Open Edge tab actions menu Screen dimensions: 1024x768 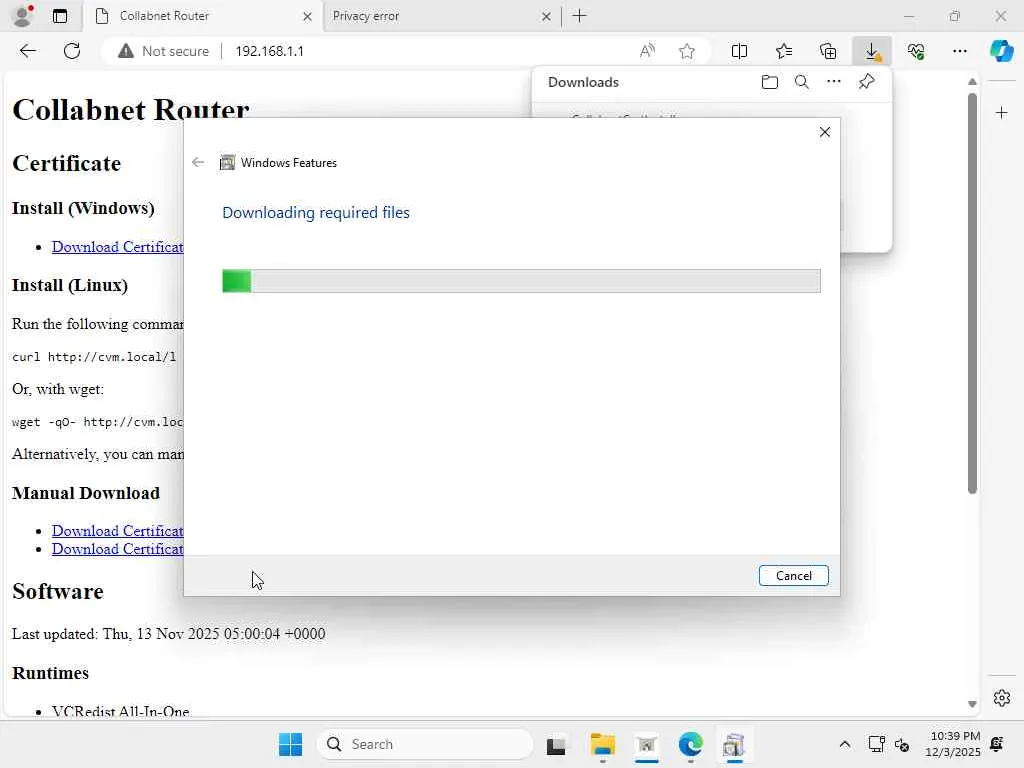pos(60,16)
